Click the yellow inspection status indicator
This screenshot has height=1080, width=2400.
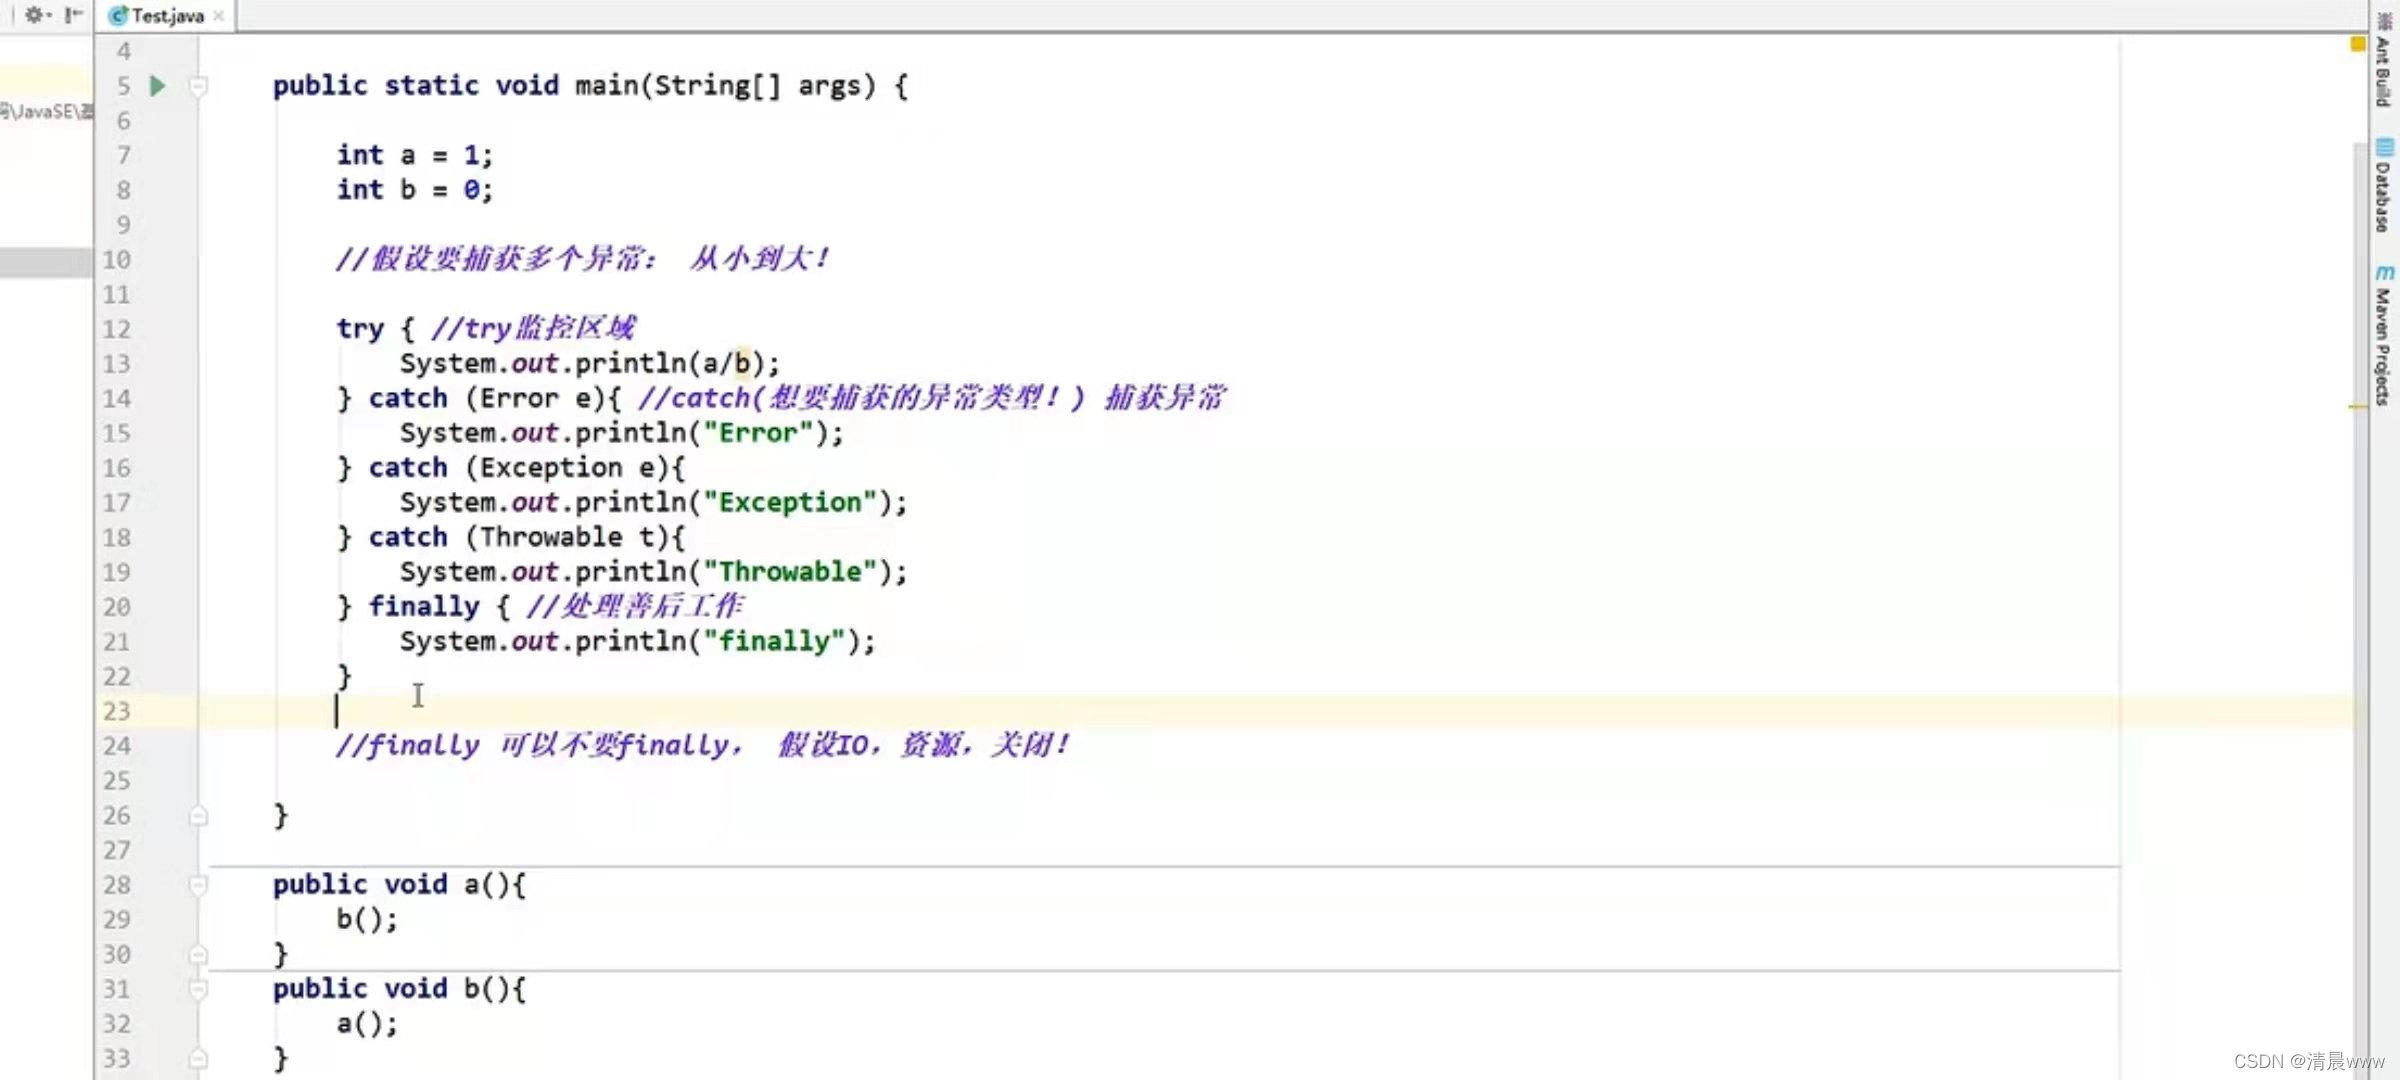2357,44
